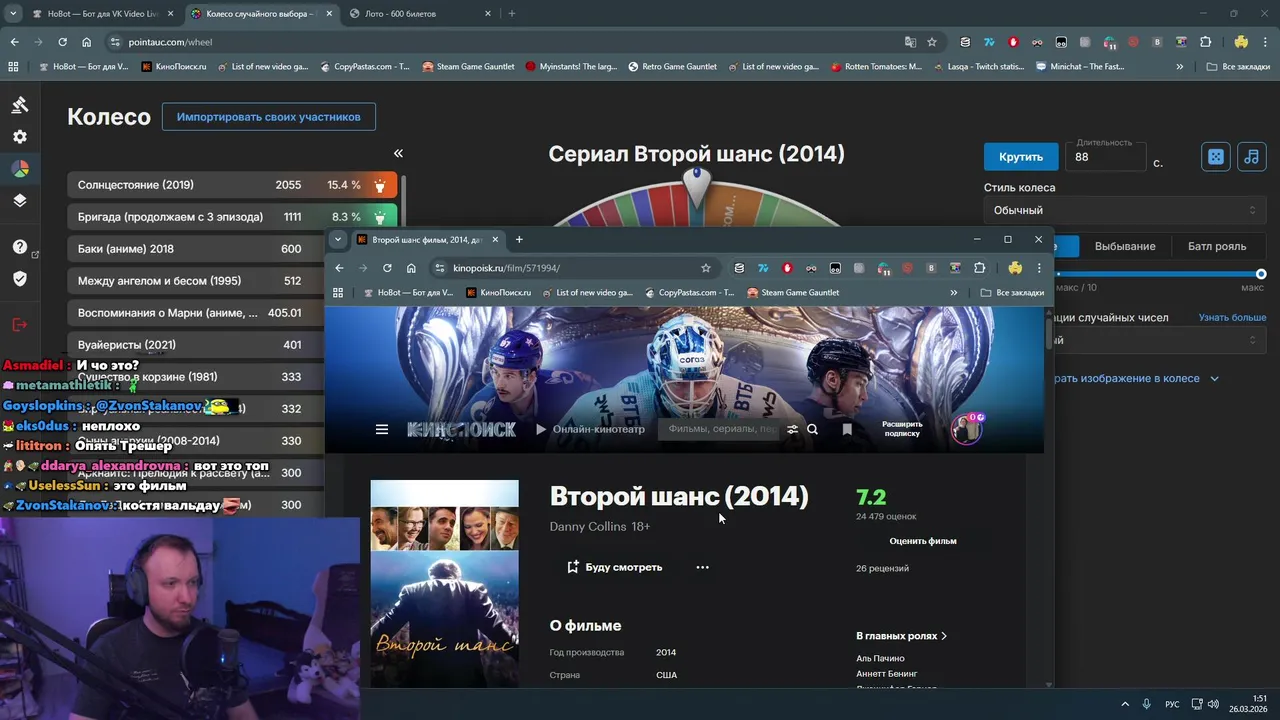Show more bookmarks chevron in pointauc window
Image resolution: width=1280 pixels, height=720 pixels.
pos(1180,67)
